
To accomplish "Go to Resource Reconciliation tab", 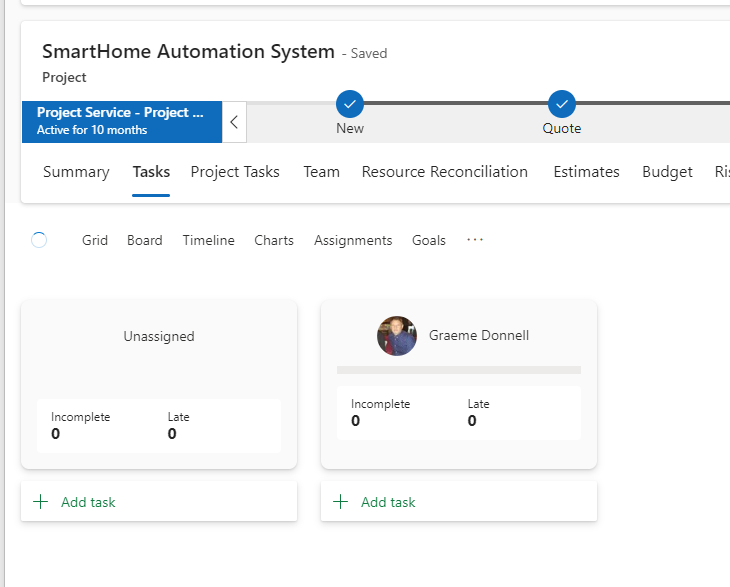I will 444,172.
